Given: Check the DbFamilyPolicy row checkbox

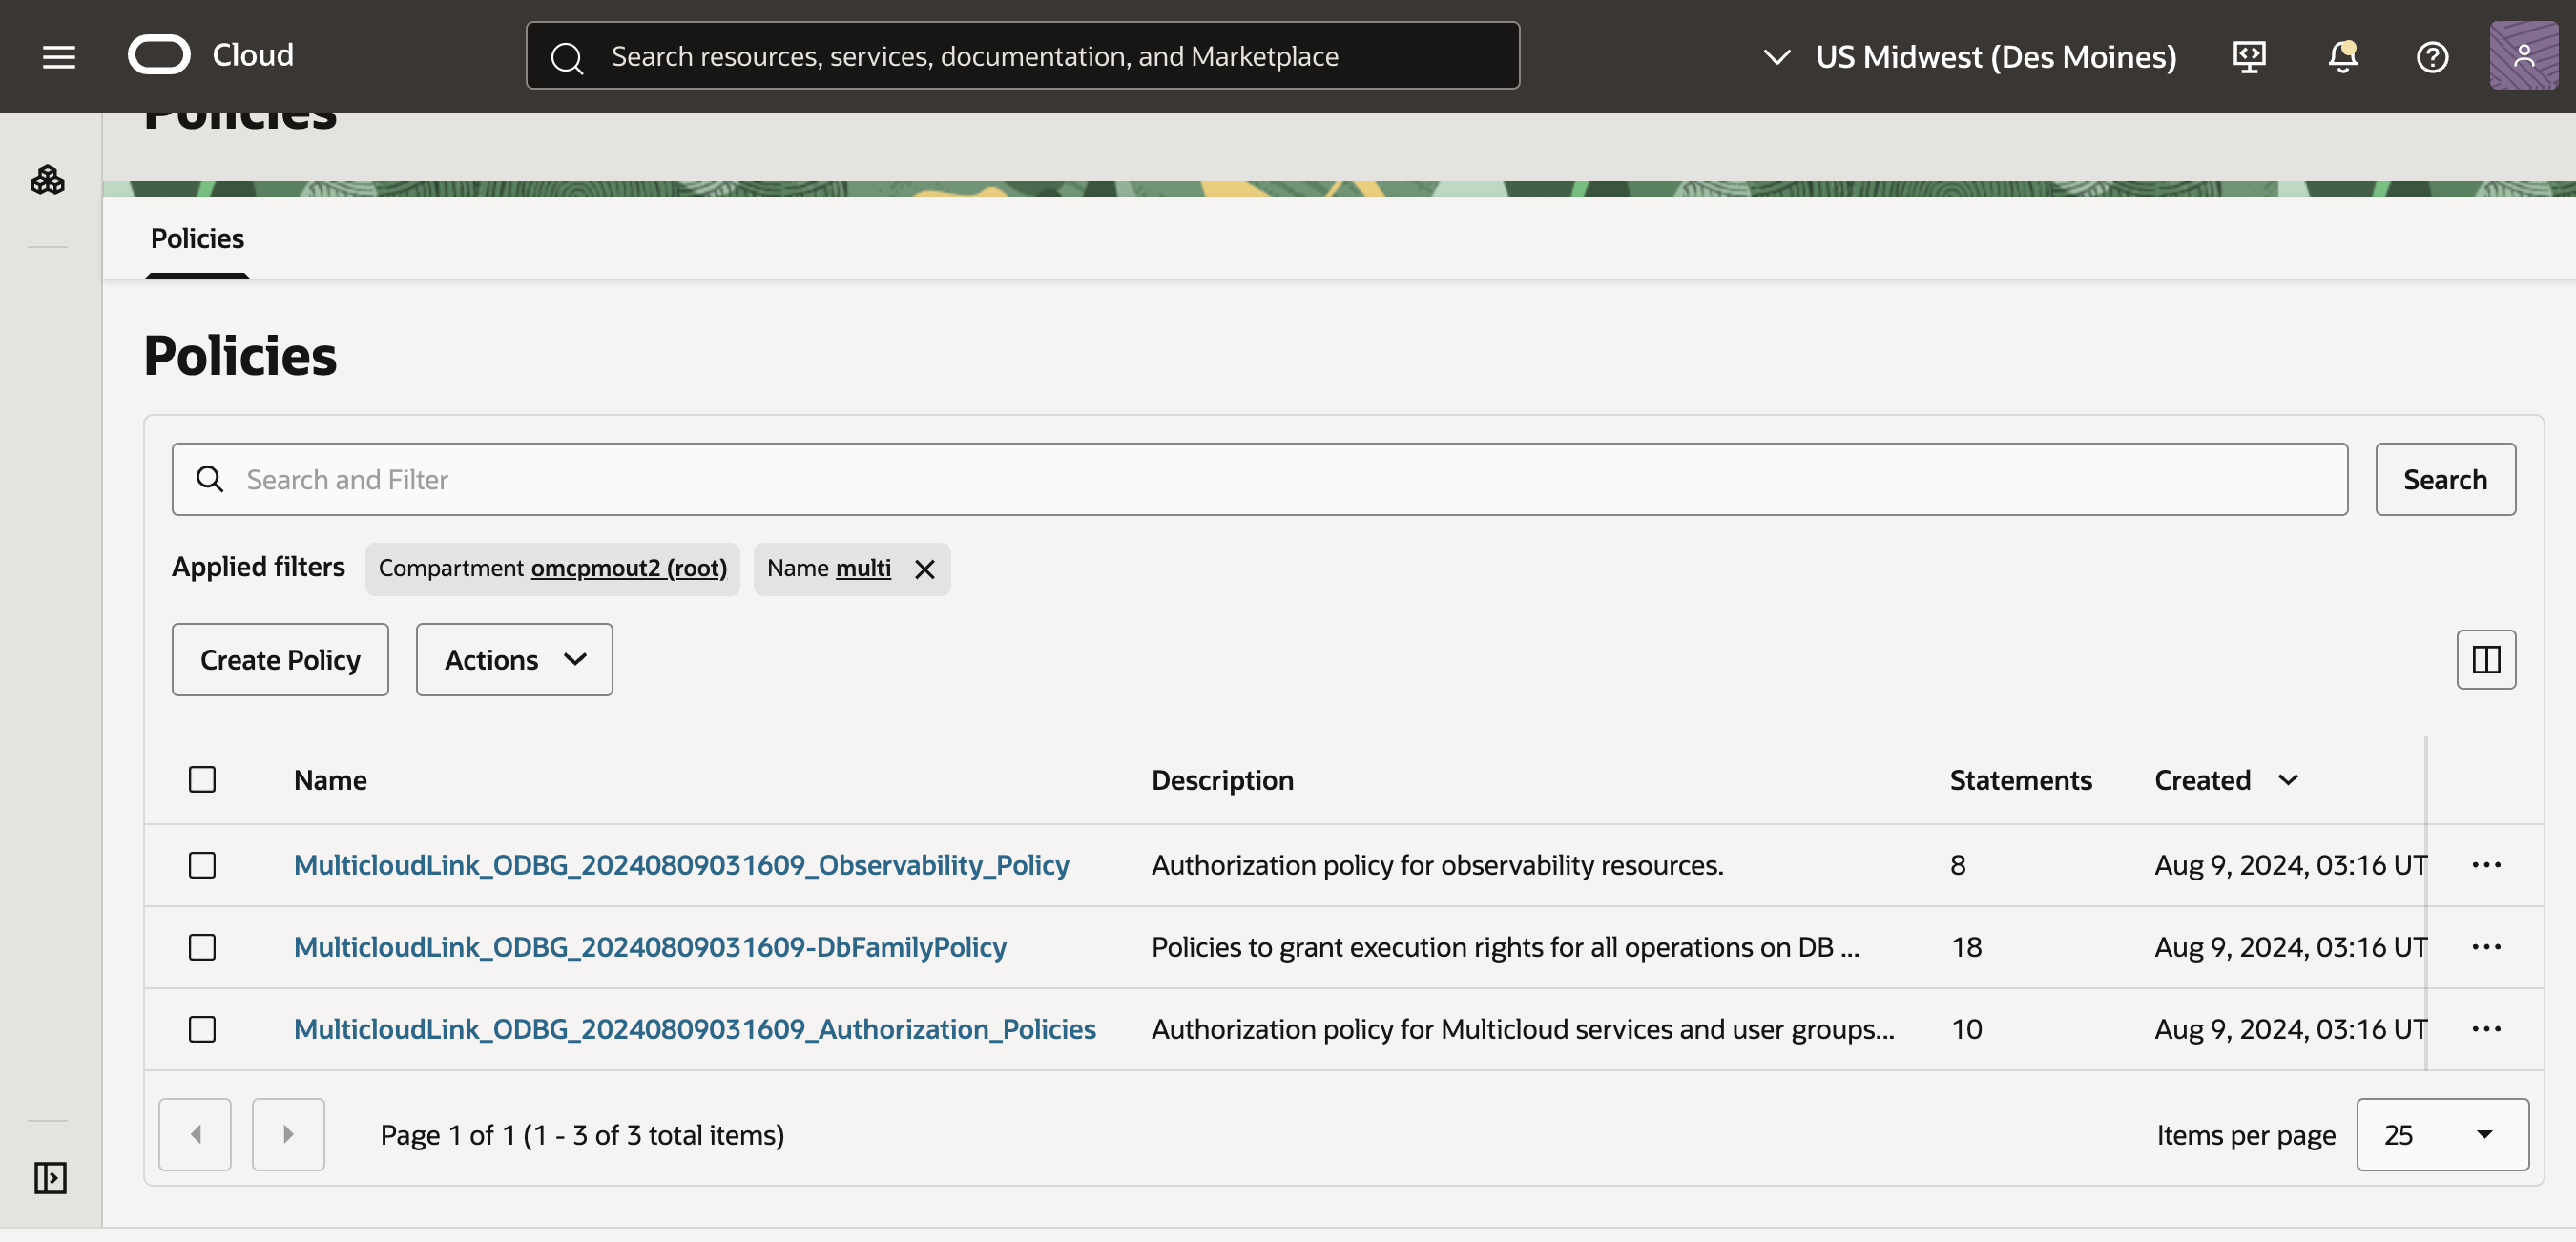Looking at the screenshot, I should 202,947.
